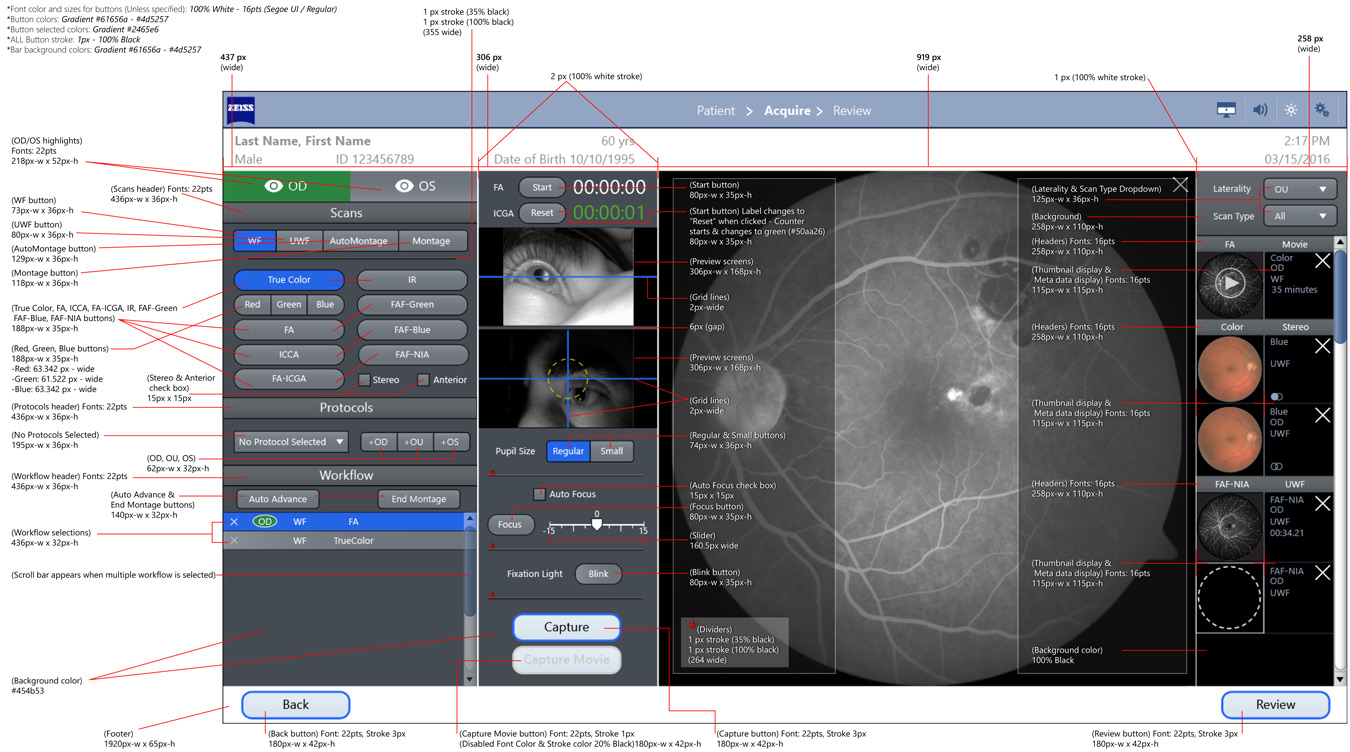Open the Laterality OU dropdown
The image size is (1350, 752).
(x=1300, y=189)
